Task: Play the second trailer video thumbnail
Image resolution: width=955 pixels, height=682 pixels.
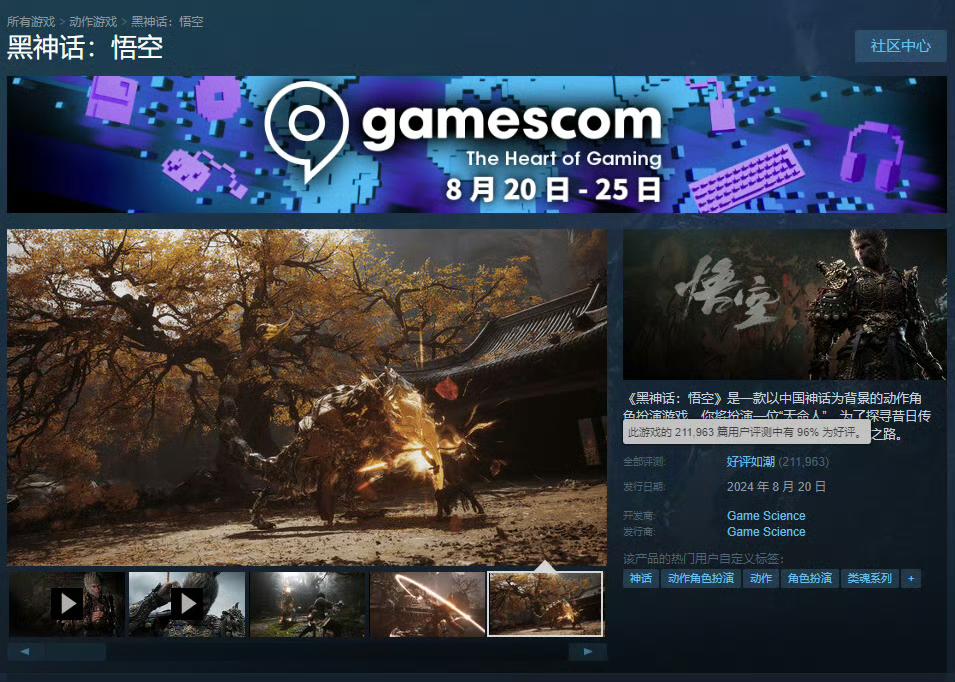Action: [x=188, y=603]
